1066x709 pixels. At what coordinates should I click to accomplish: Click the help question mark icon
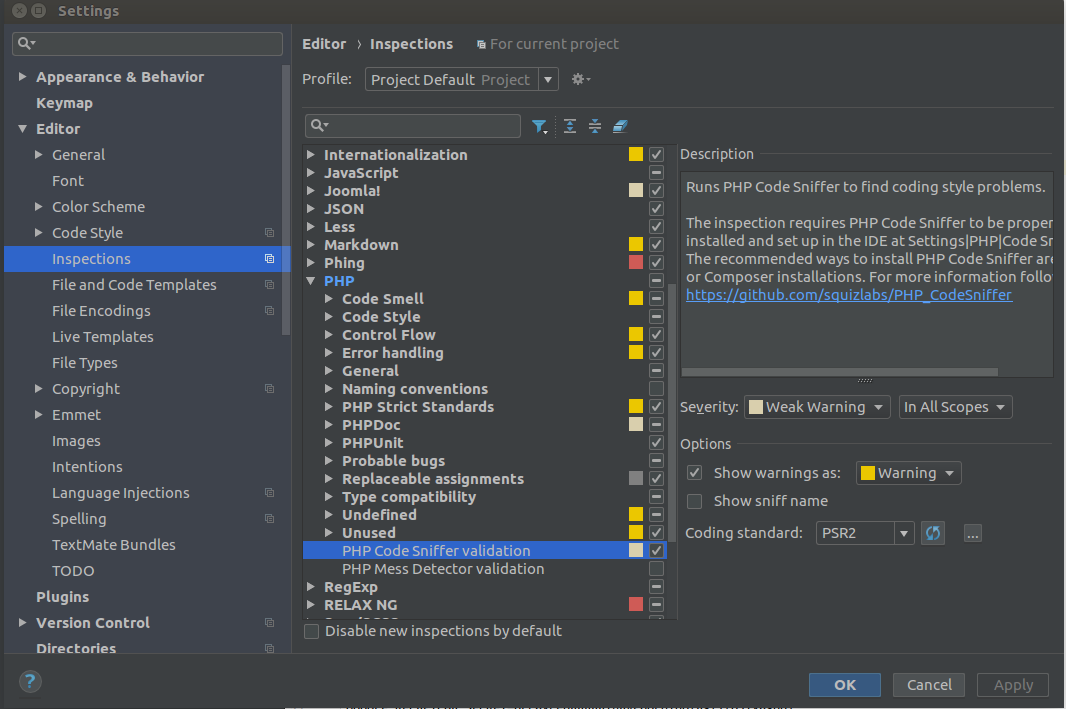(x=30, y=682)
